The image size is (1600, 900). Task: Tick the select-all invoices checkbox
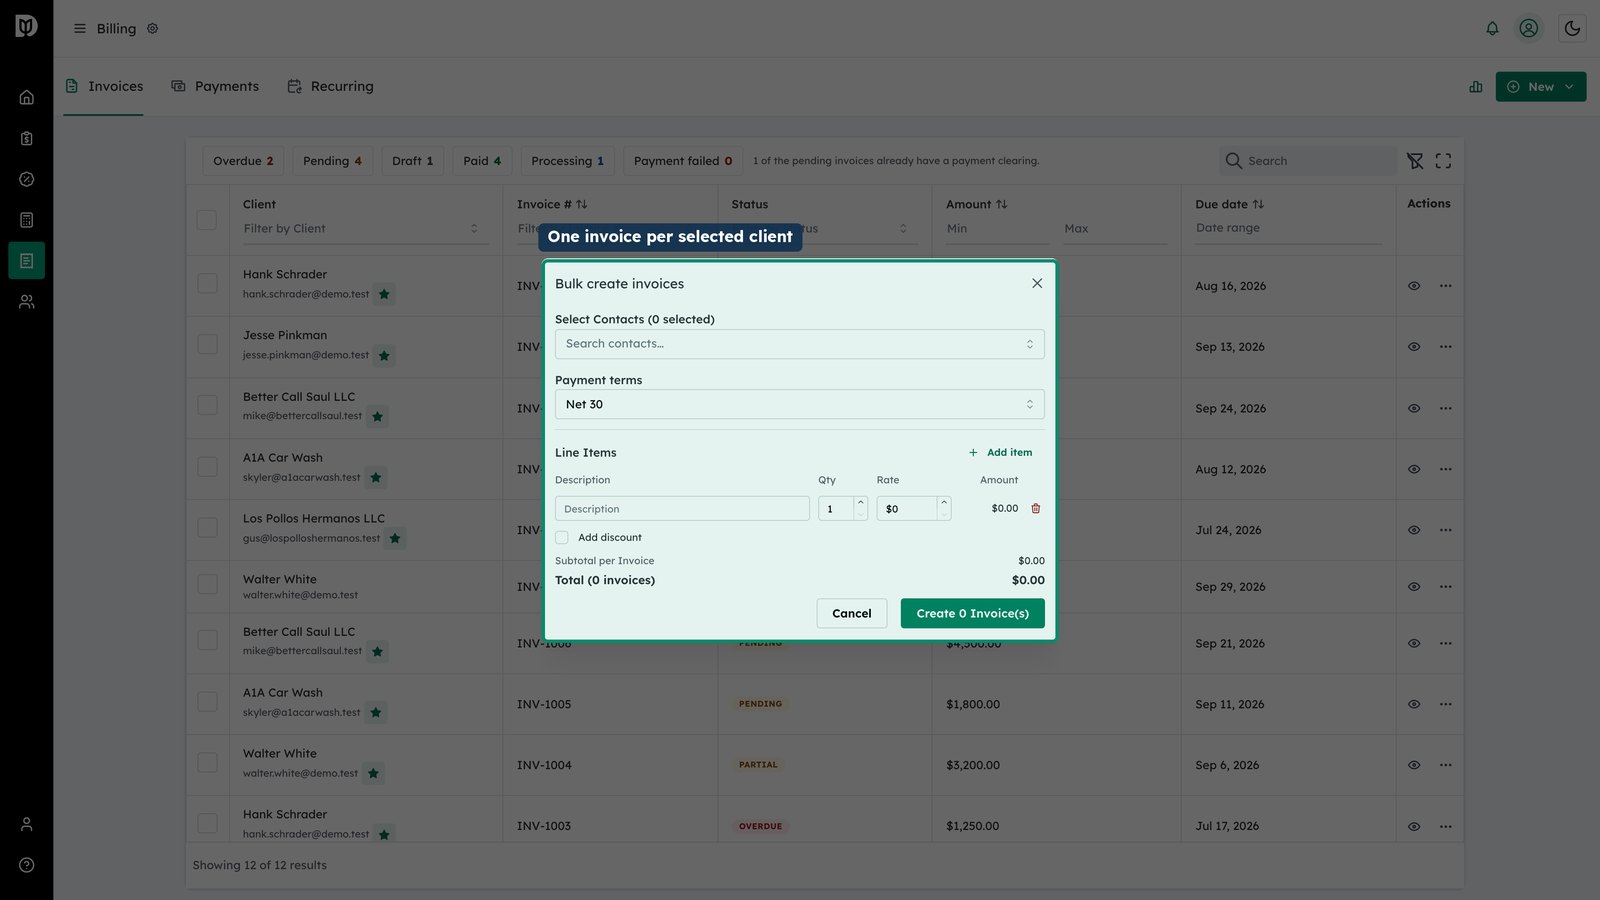coord(207,220)
